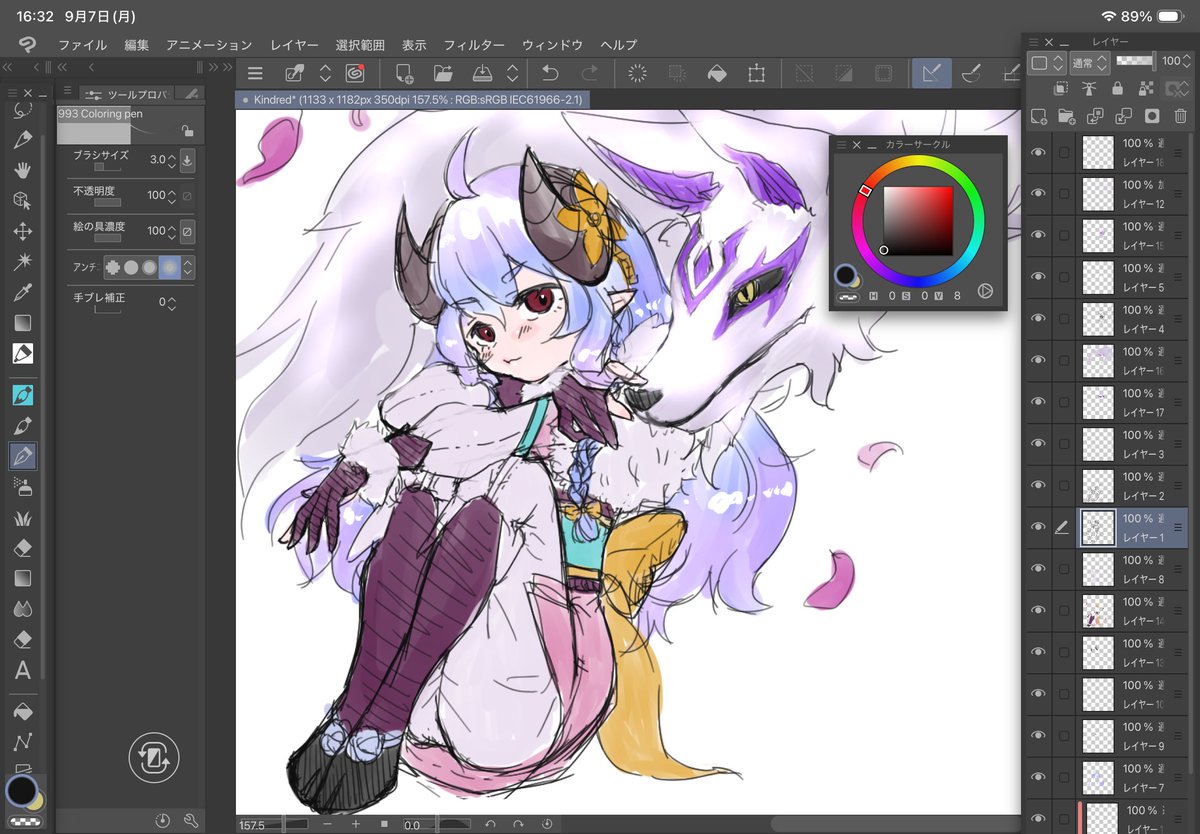Click the 不透明度 100 value stepper arrows

[x=172, y=196]
